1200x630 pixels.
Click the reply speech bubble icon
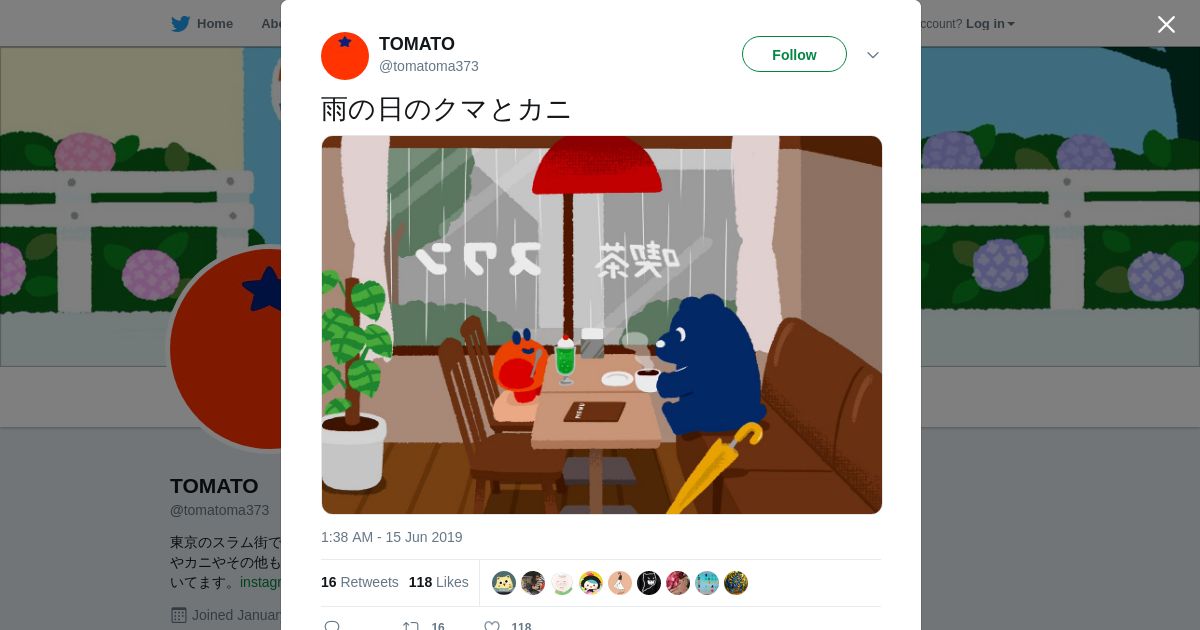point(332,626)
